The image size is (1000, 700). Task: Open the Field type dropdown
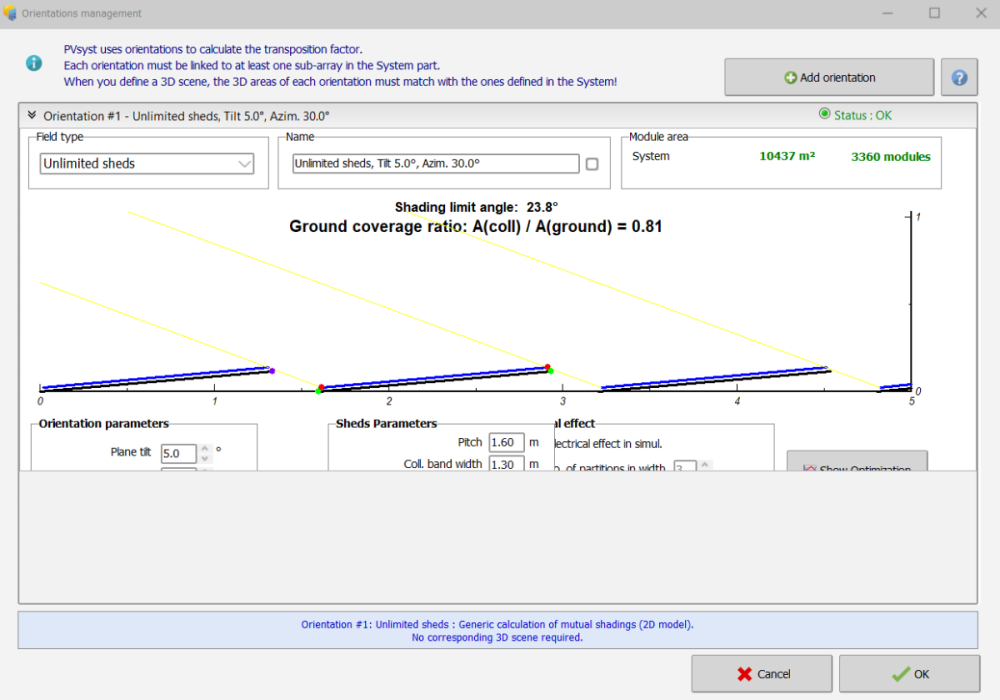147,164
